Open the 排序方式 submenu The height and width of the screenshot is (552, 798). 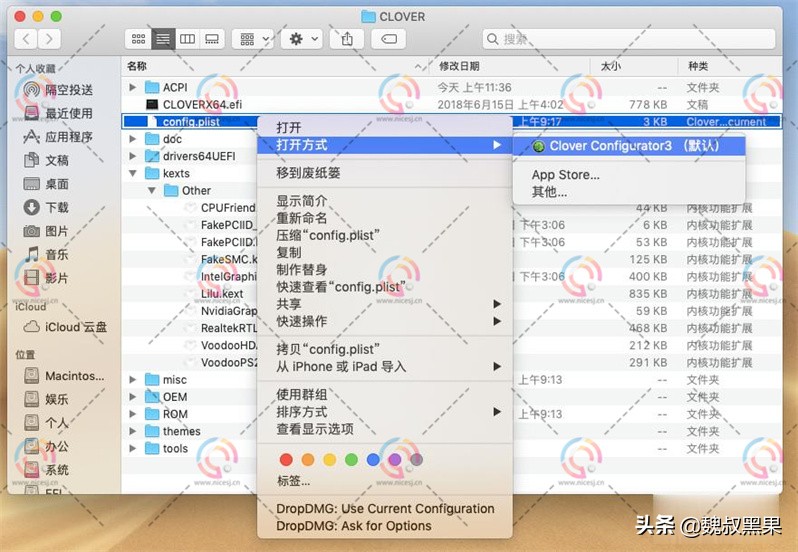[x=385, y=412]
